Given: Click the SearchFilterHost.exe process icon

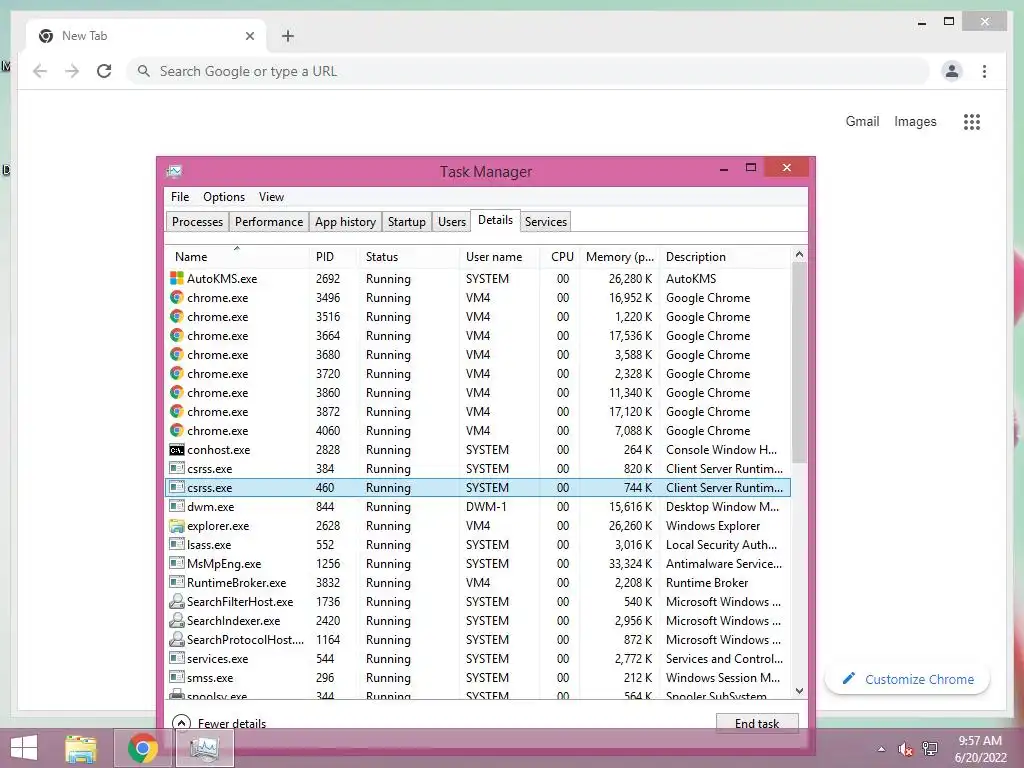Looking at the screenshot, I should tap(176, 601).
